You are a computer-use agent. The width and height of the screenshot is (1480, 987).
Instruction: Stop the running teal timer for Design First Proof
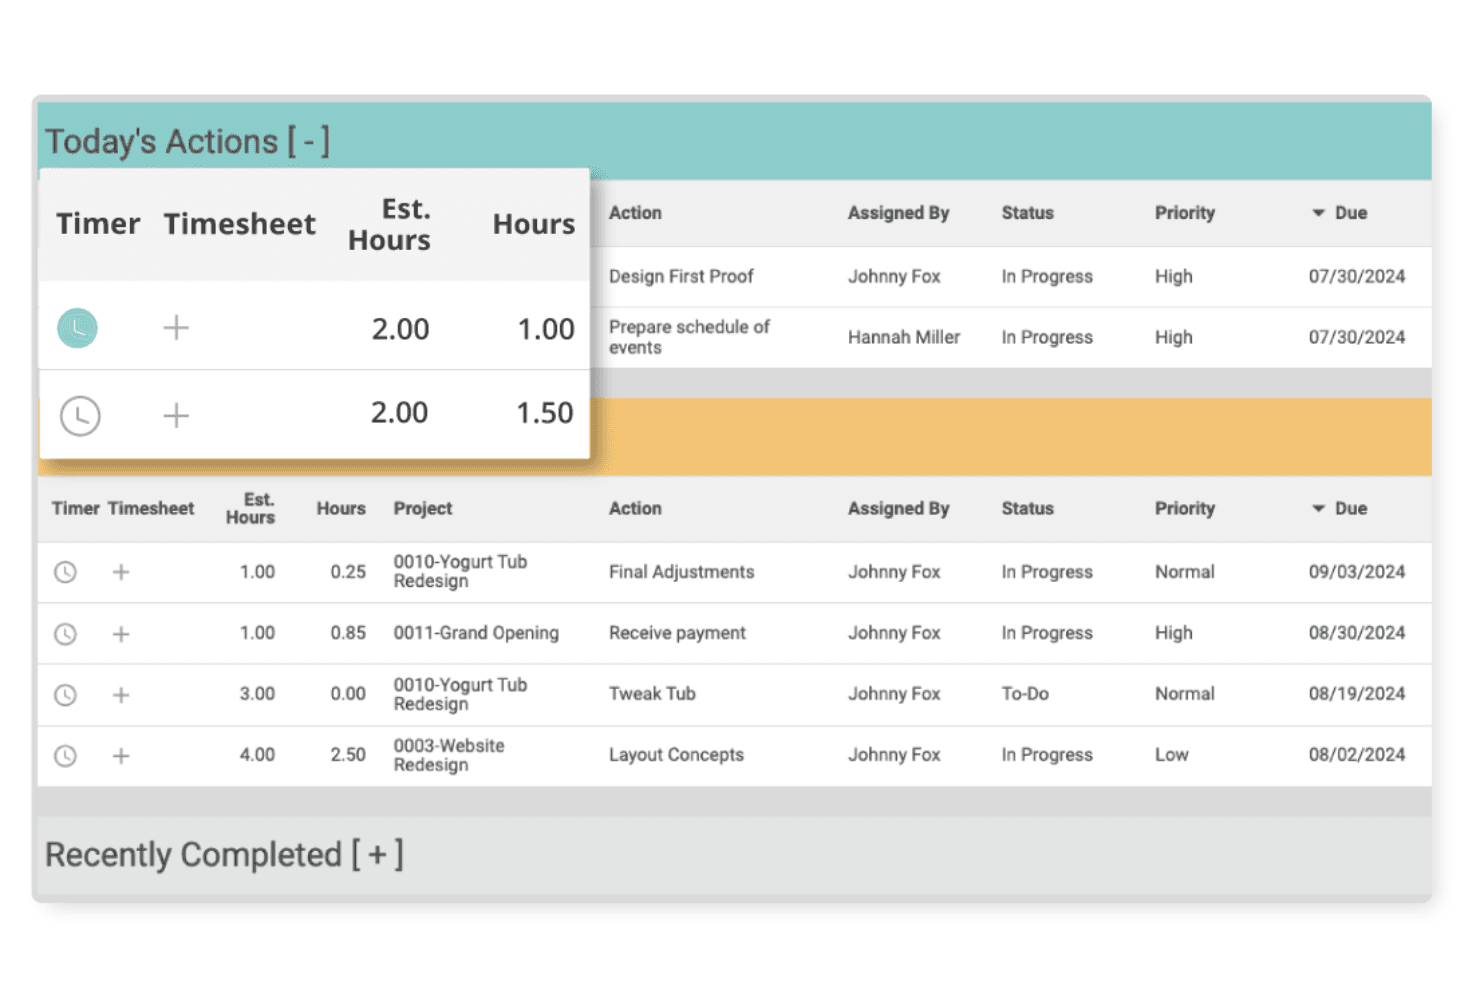(x=77, y=328)
